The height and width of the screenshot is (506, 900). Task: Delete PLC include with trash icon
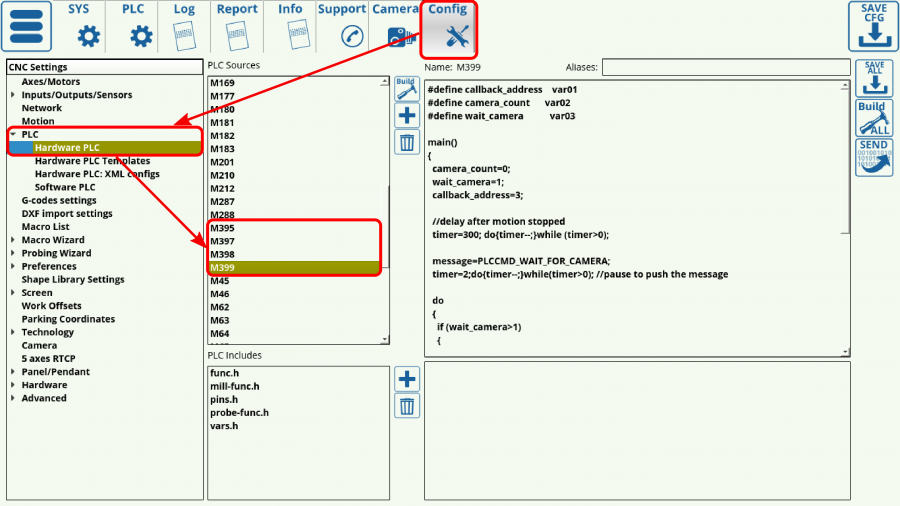pos(407,406)
